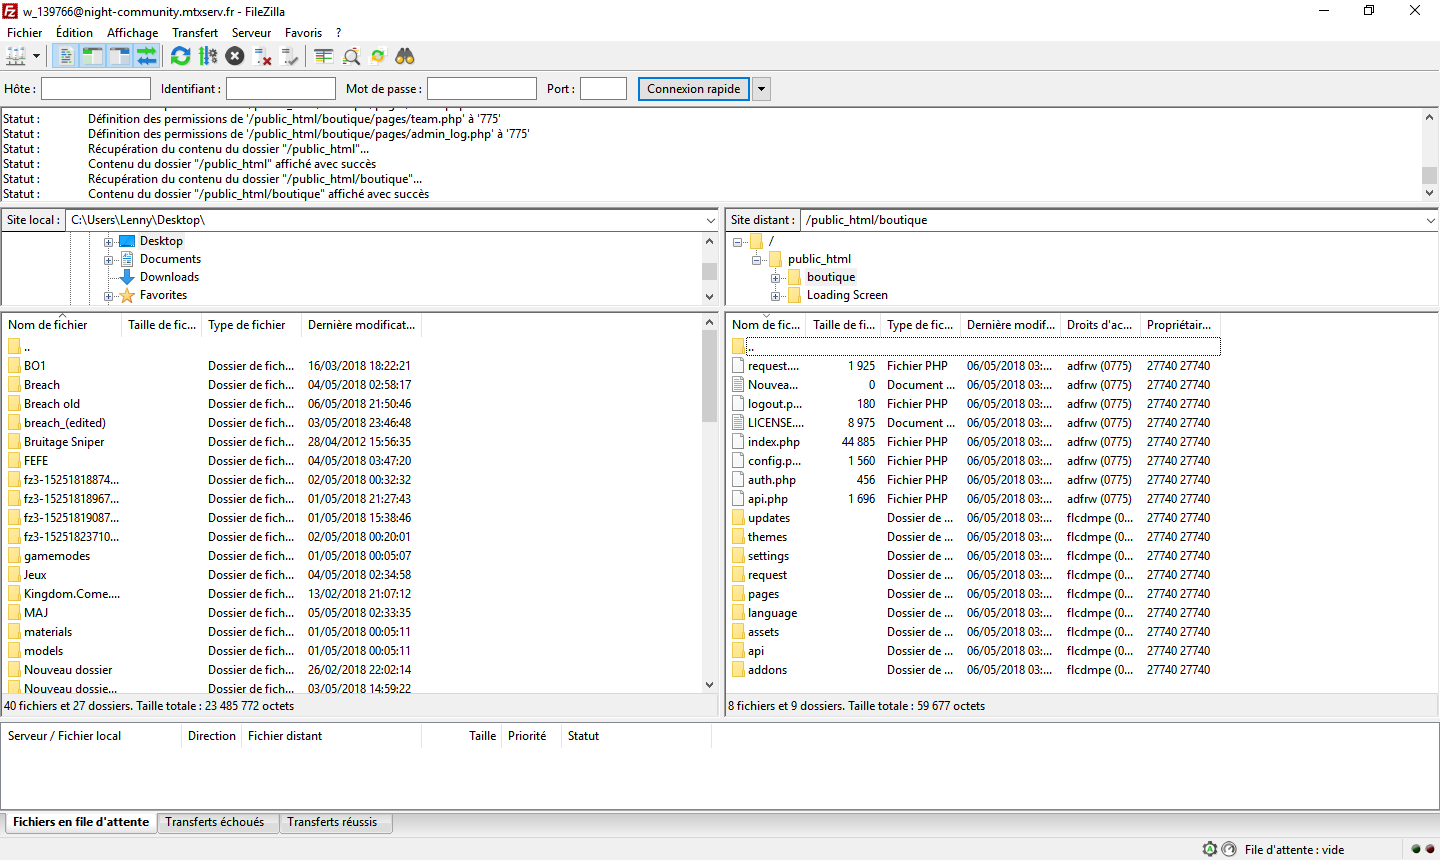Toggle synchronized browsing
This screenshot has width=1440, height=860.
click(x=378, y=56)
